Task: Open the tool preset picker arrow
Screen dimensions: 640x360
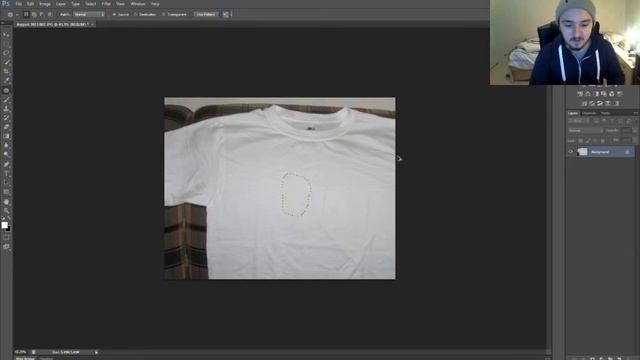Action: tap(17, 14)
